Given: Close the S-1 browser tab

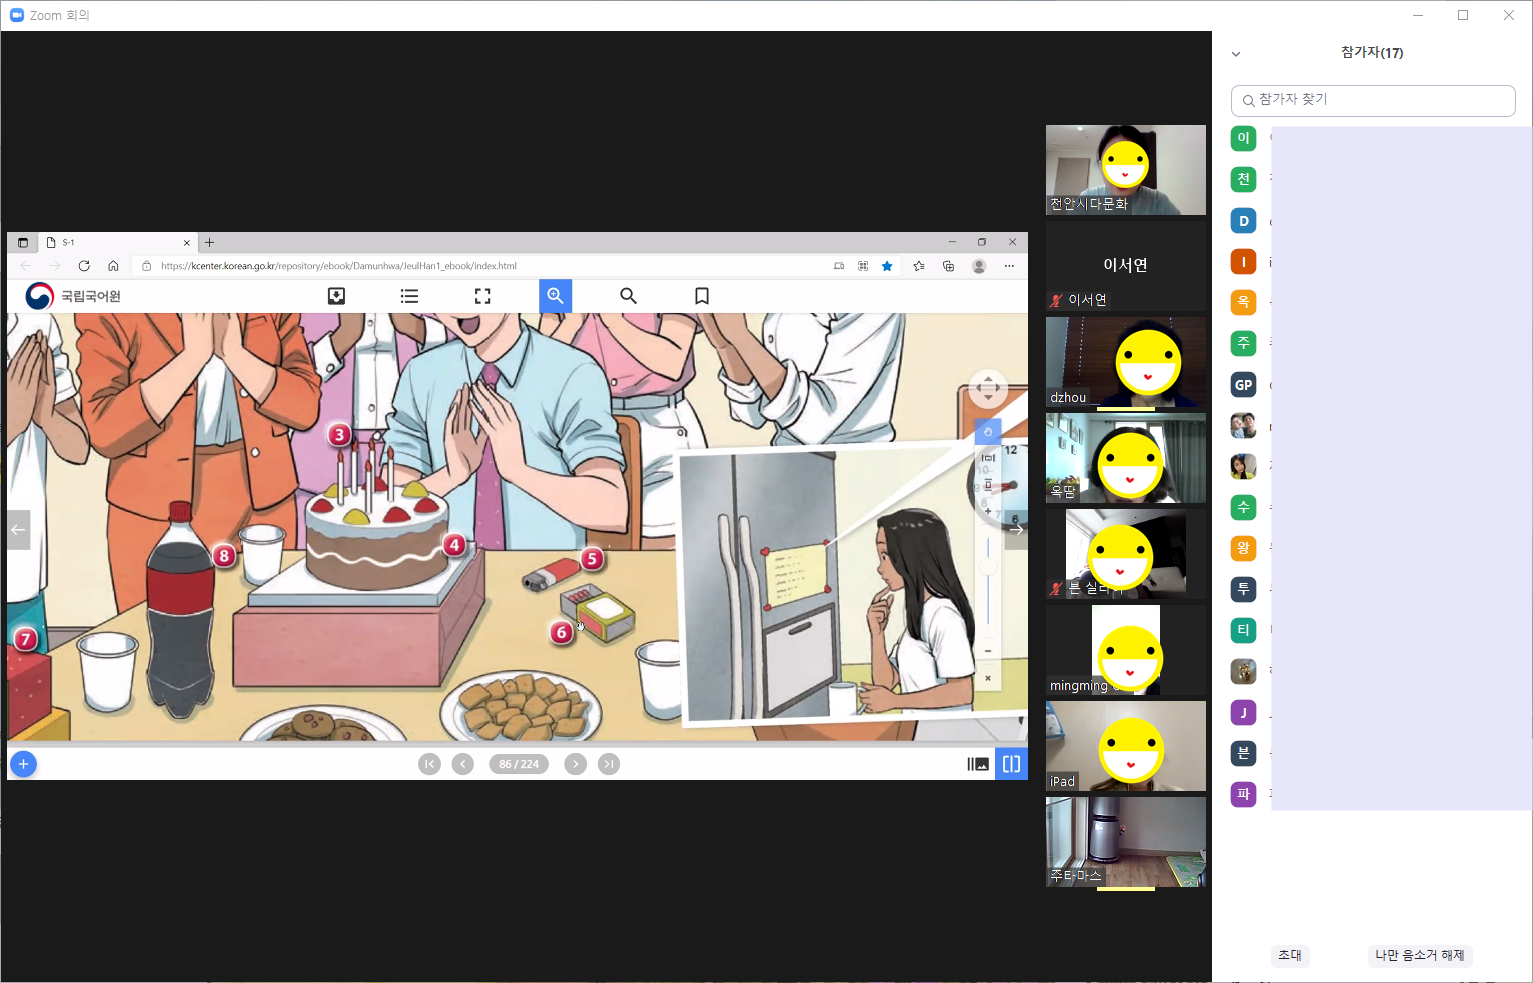Looking at the screenshot, I should pyautogui.click(x=186, y=243).
